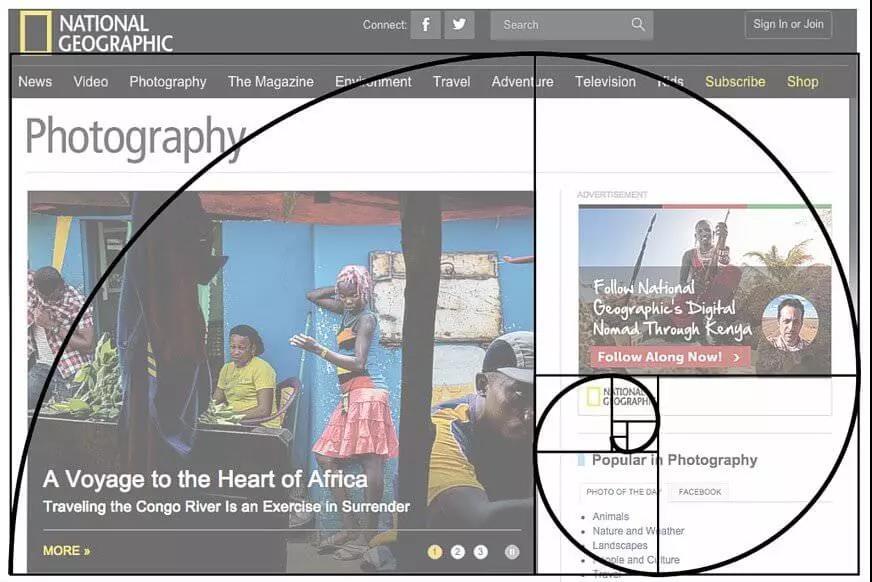Click the National Geographic yellow frame logo
Screen dimensions: 872x582
click(x=36, y=32)
